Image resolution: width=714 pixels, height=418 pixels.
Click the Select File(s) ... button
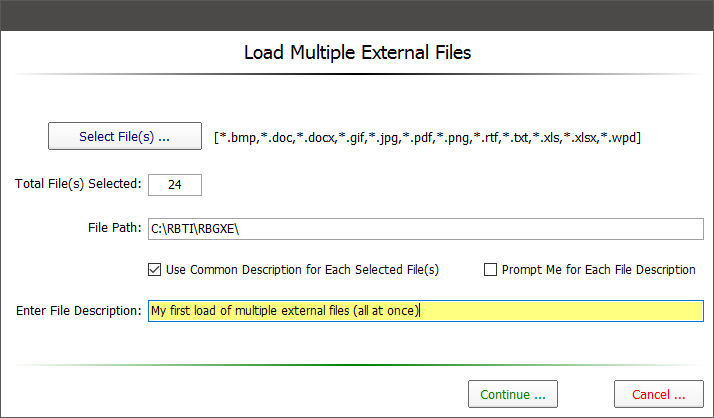point(125,137)
